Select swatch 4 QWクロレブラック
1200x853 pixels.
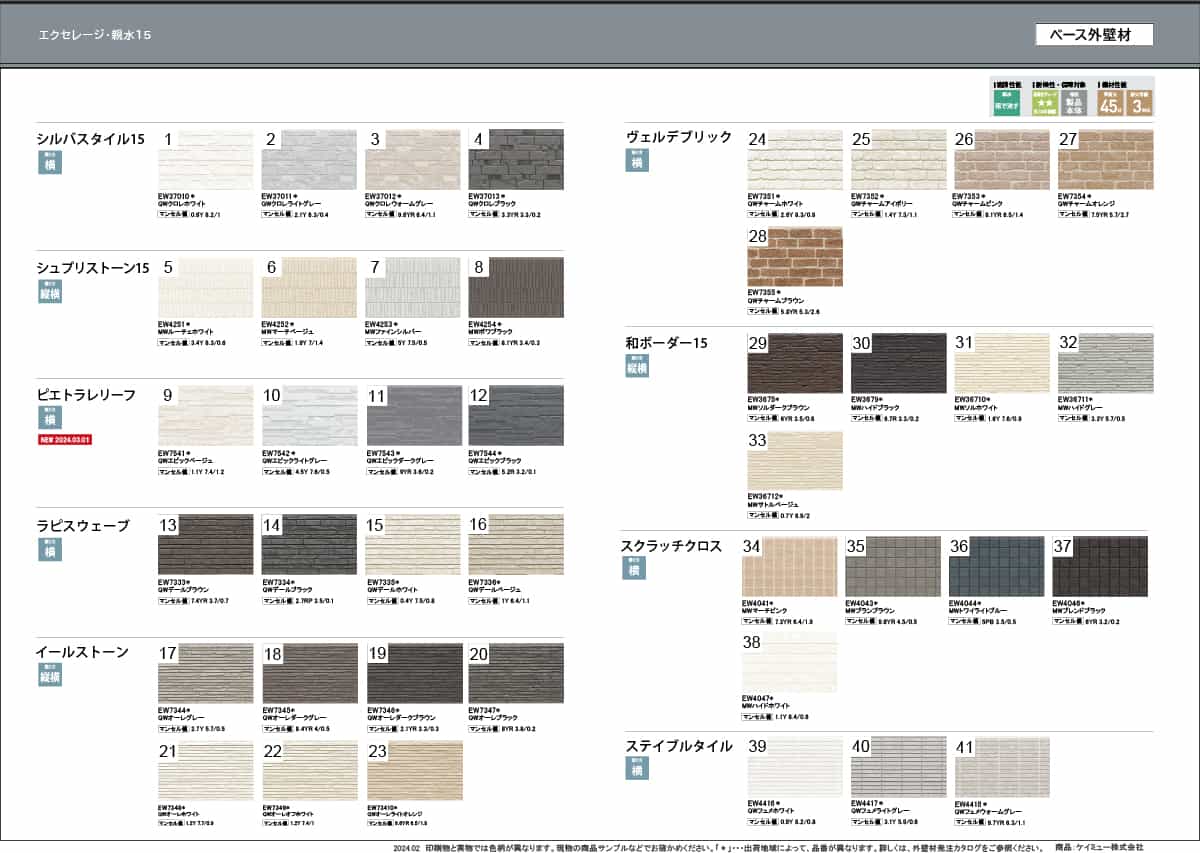[516, 160]
